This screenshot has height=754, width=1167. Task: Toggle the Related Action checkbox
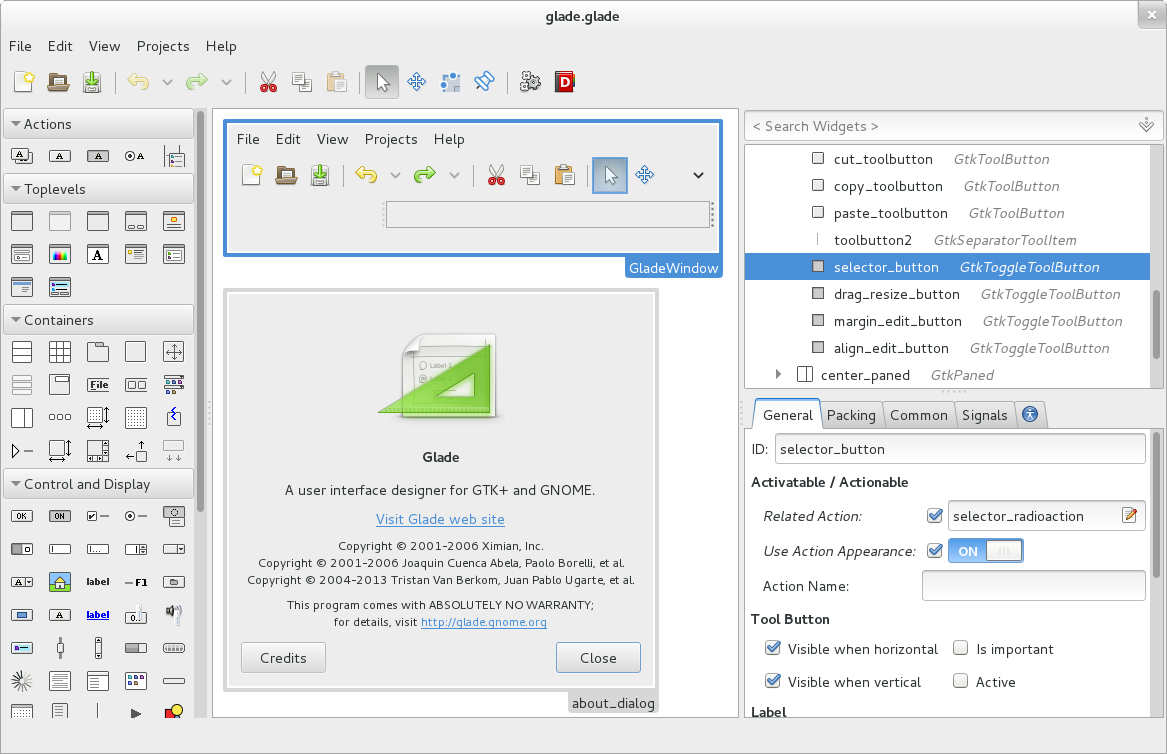point(935,515)
